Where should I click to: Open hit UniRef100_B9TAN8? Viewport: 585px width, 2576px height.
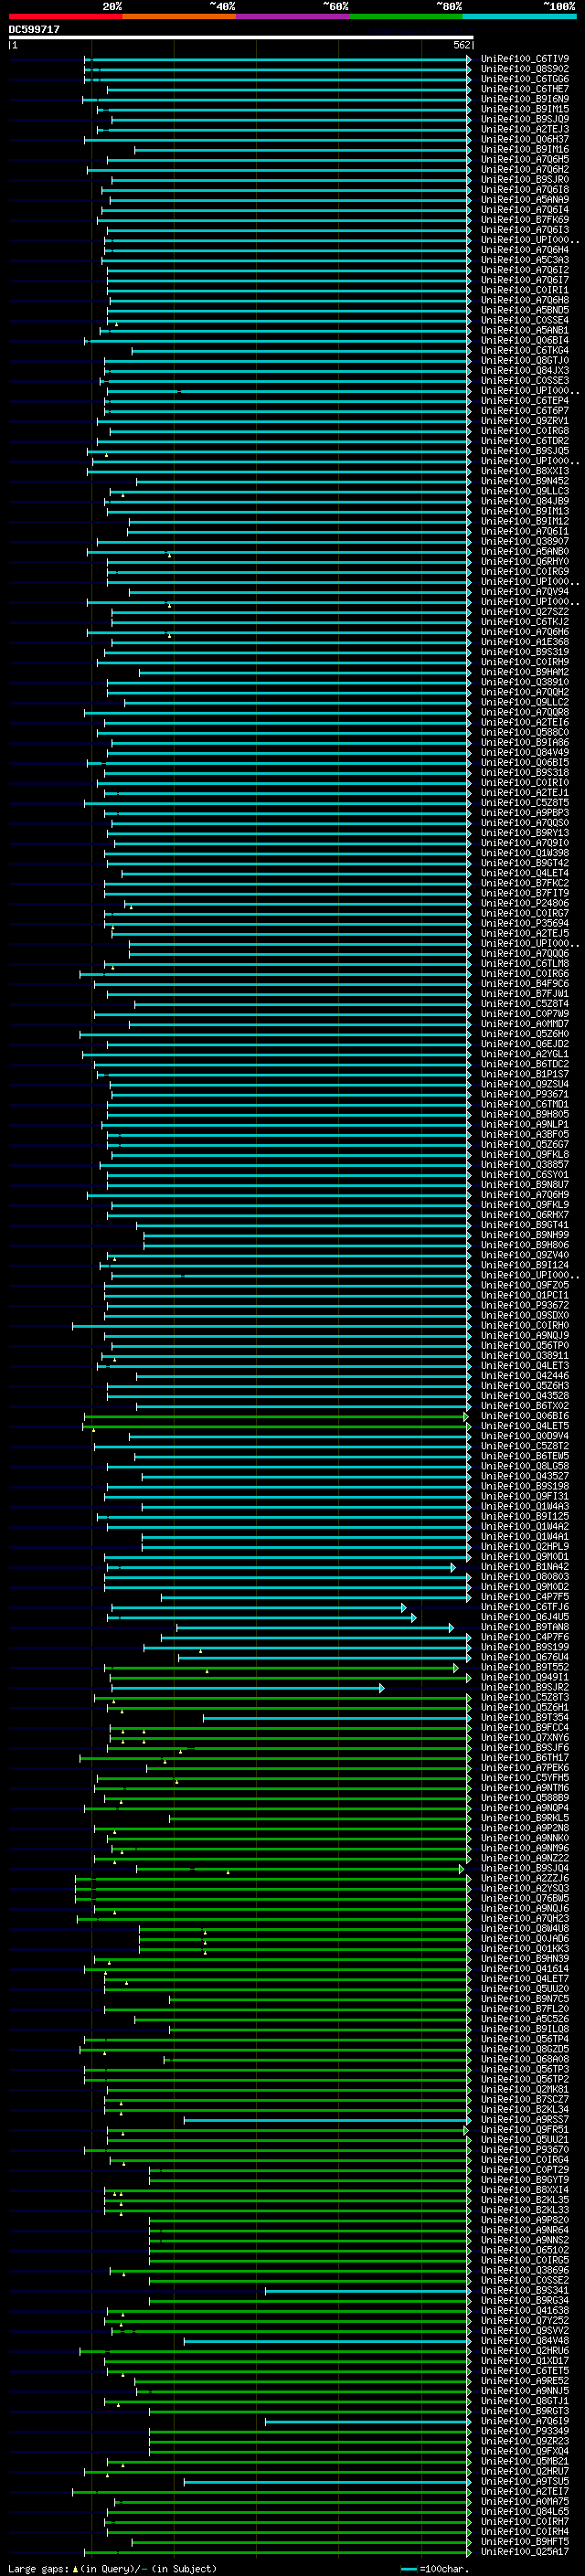tap(524, 1627)
